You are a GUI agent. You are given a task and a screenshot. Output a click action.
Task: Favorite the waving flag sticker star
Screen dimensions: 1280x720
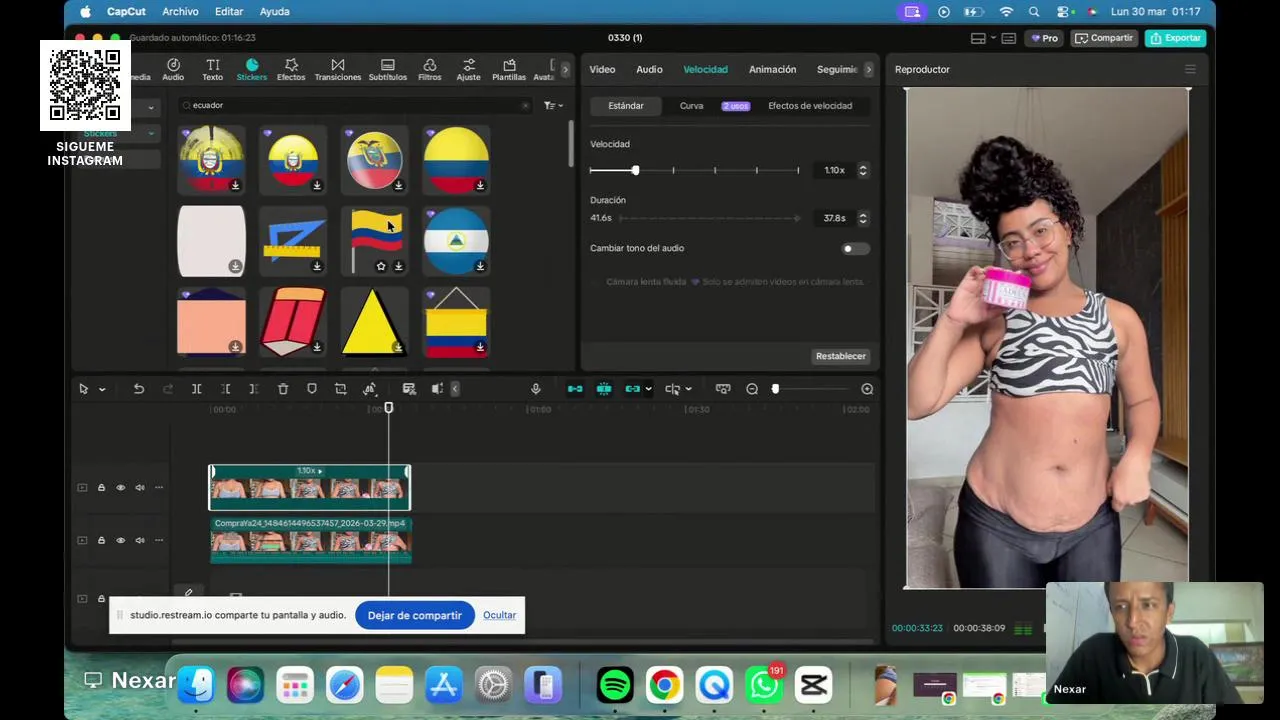coord(381,266)
